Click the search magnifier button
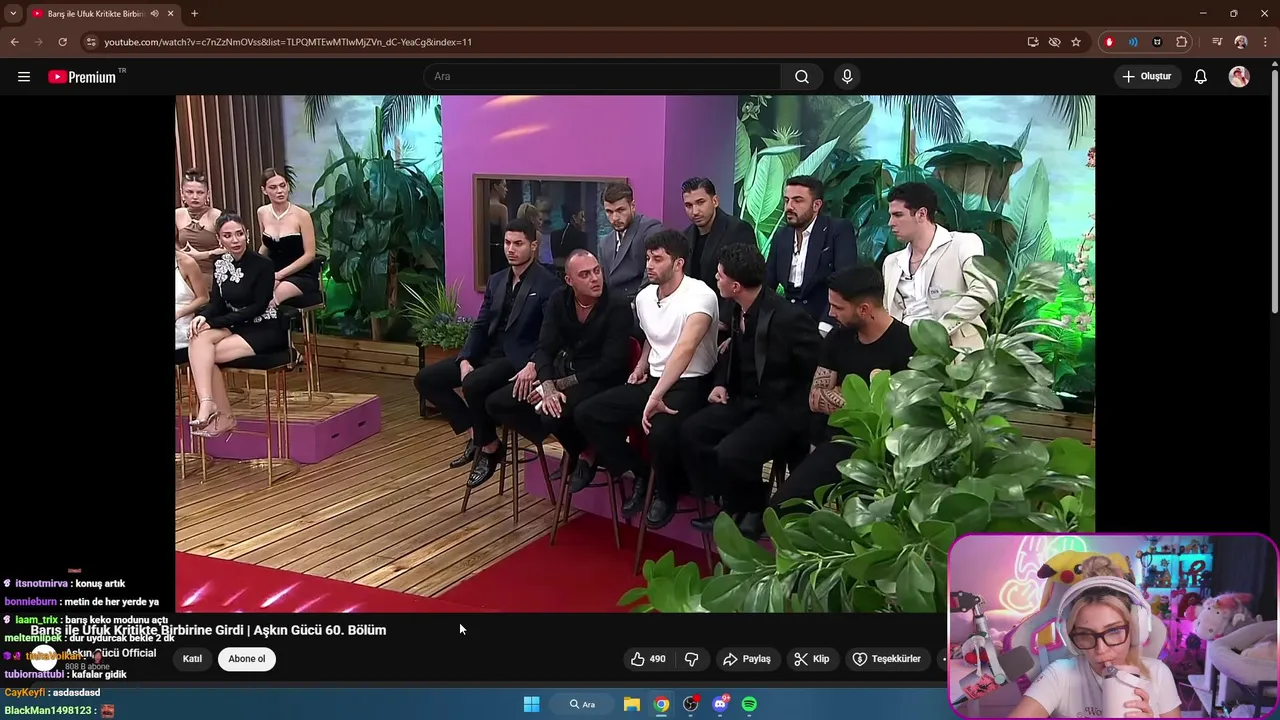The image size is (1280, 720). [x=802, y=77]
